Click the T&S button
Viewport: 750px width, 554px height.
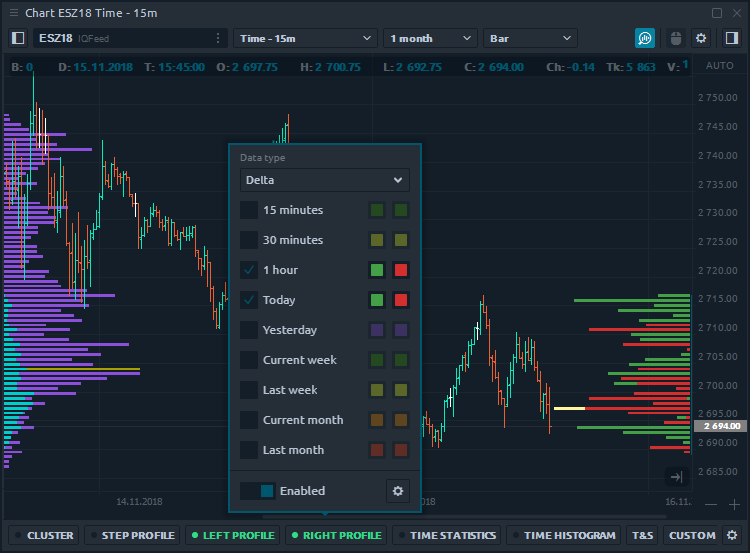click(641, 535)
